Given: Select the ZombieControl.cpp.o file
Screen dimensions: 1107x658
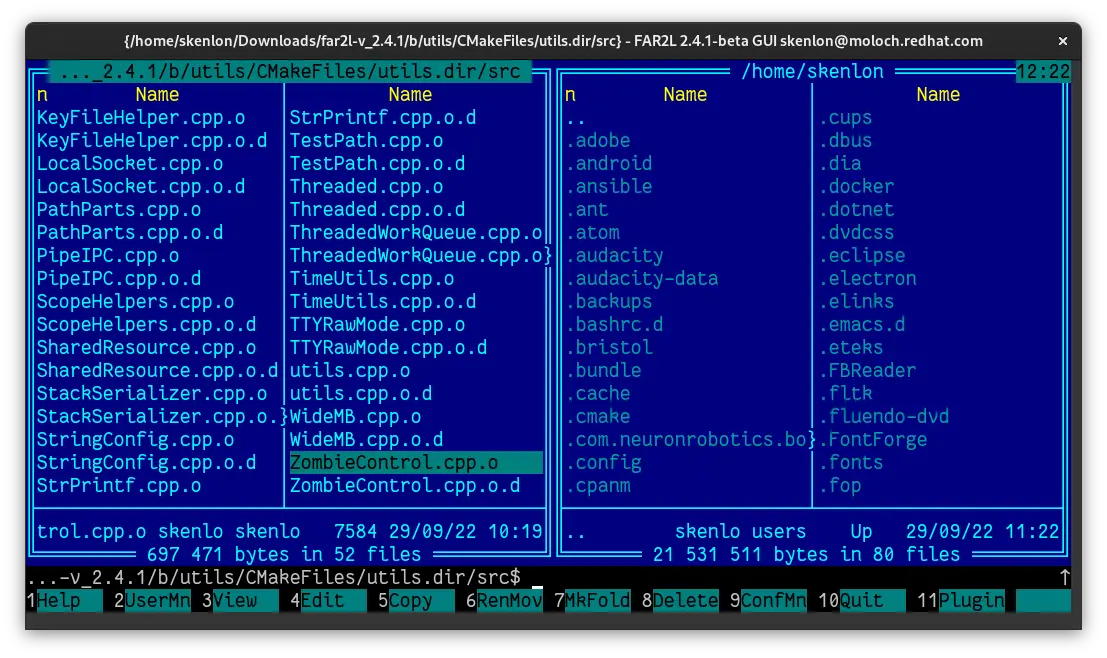Looking at the screenshot, I should coord(394,463).
